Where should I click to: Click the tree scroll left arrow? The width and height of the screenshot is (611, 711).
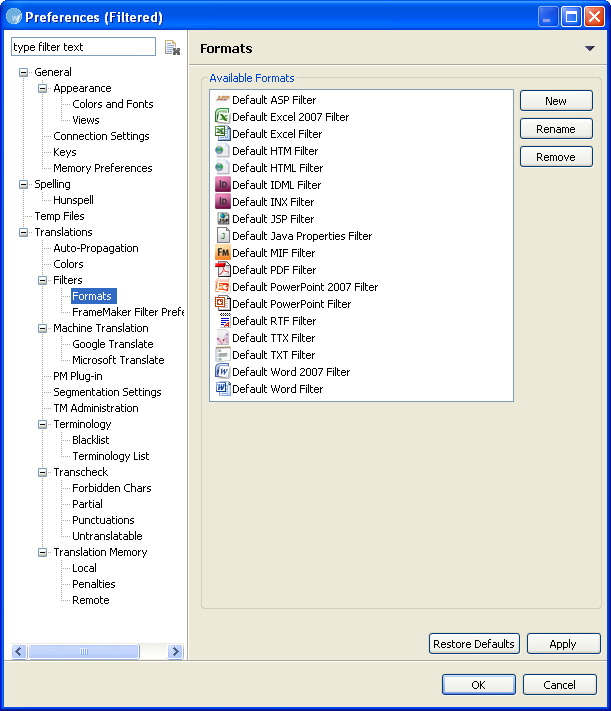(18, 652)
